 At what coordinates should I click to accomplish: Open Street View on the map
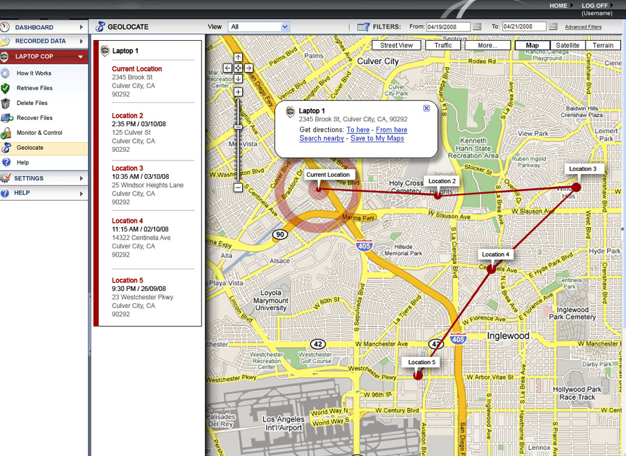(x=396, y=45)
